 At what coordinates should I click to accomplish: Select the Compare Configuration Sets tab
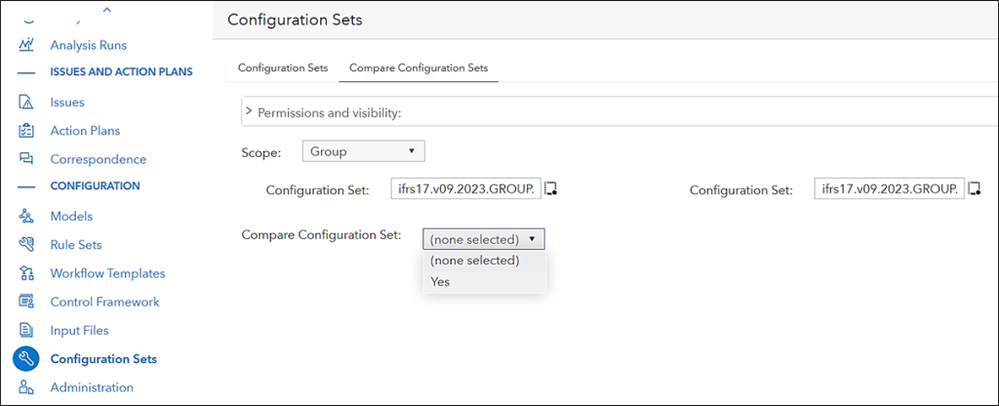[419, 67]
